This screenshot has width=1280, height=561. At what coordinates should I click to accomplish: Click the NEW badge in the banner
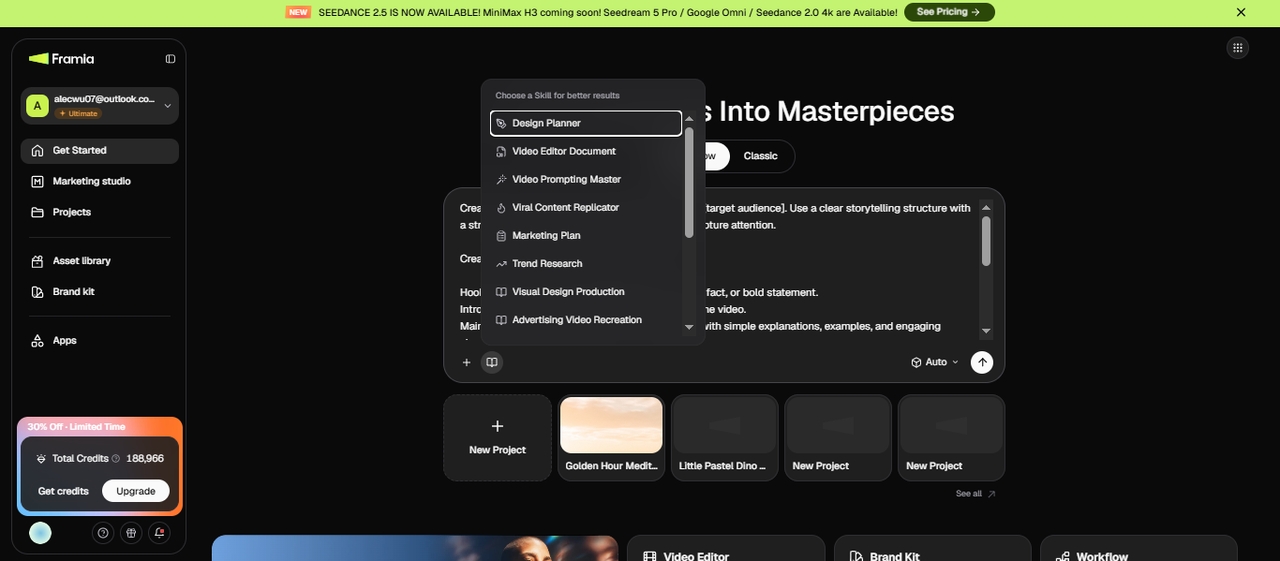[x=298, y=12]
